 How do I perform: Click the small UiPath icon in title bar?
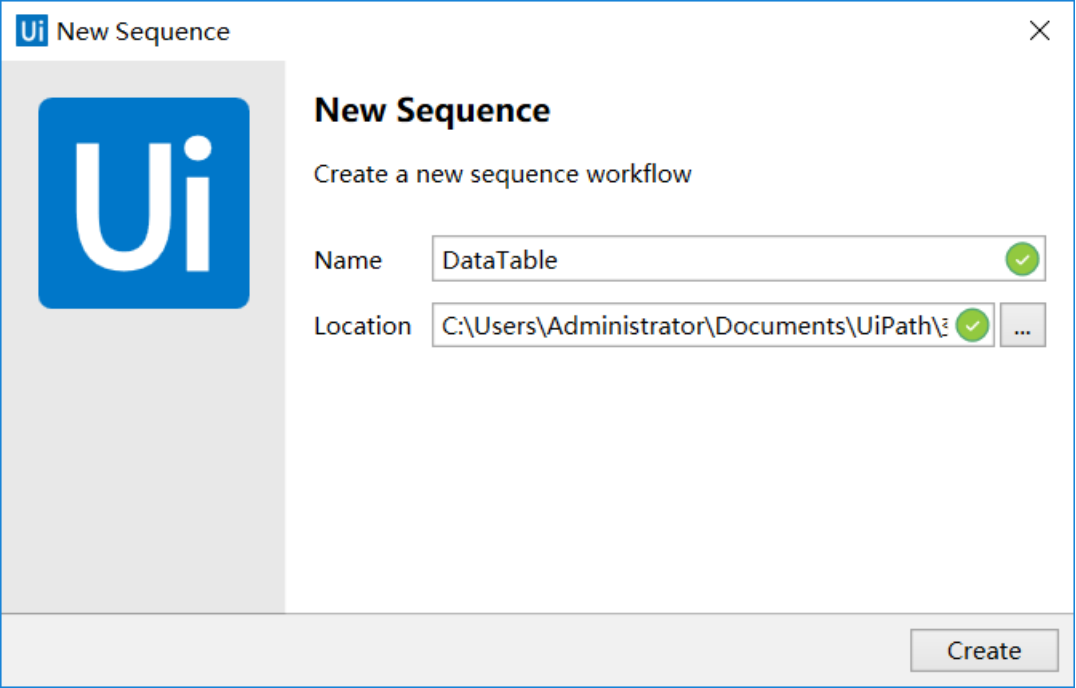click(x=32, y=31)
